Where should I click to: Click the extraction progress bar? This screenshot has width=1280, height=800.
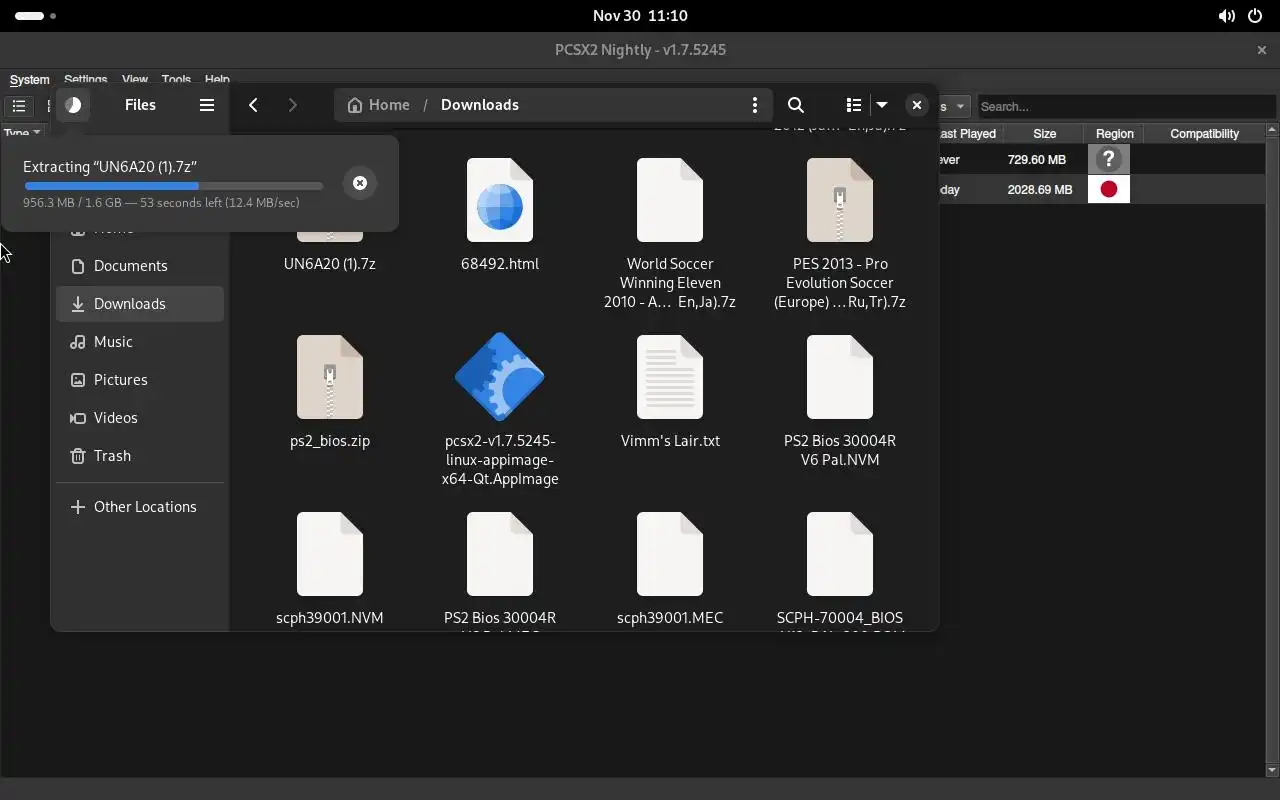pyautogui.click(x=173, y=186)
